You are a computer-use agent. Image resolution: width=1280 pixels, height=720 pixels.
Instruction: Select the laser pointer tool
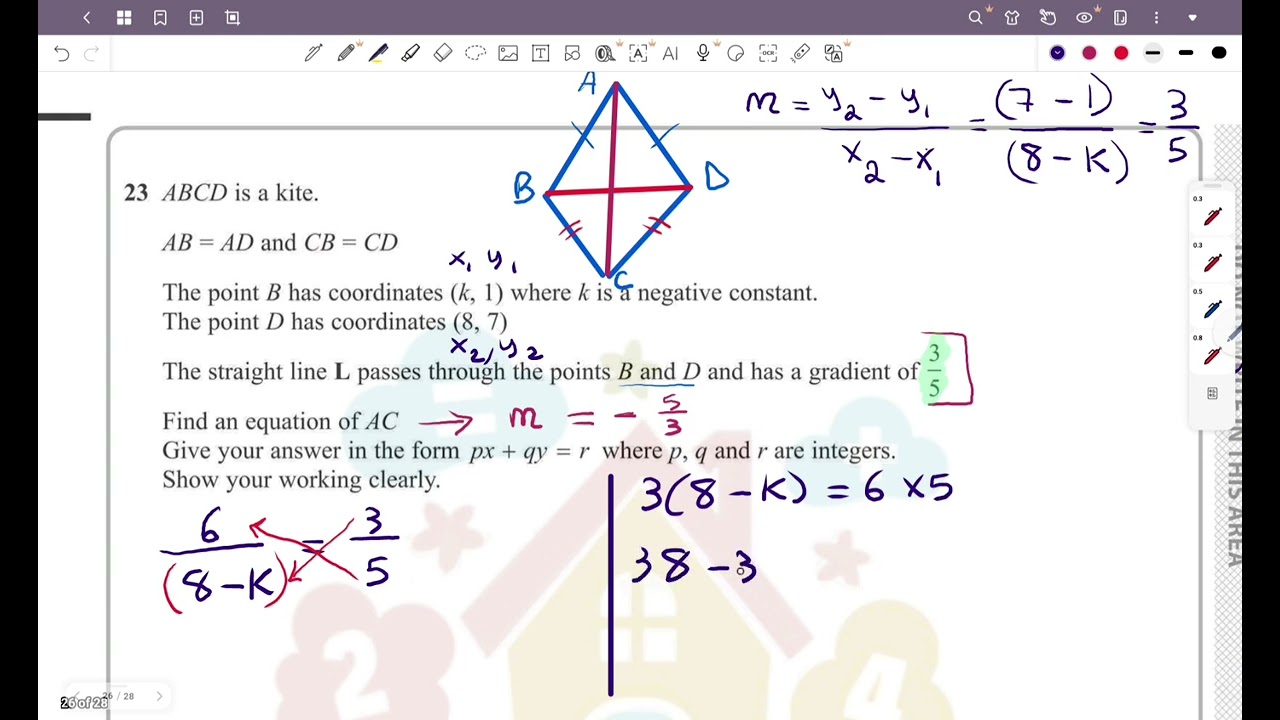point(800,53)
